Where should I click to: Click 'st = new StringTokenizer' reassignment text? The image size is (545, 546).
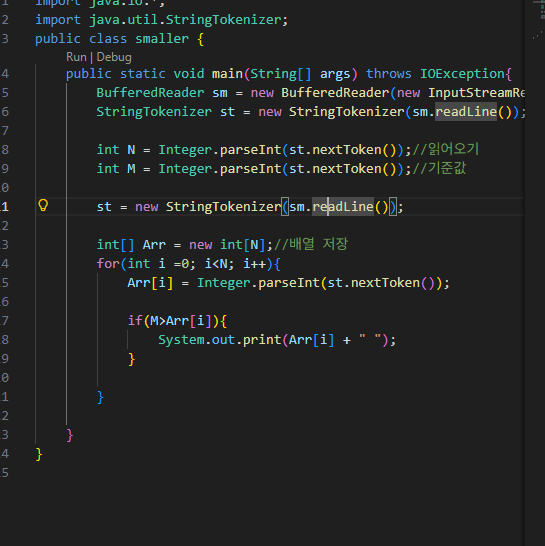188,207
